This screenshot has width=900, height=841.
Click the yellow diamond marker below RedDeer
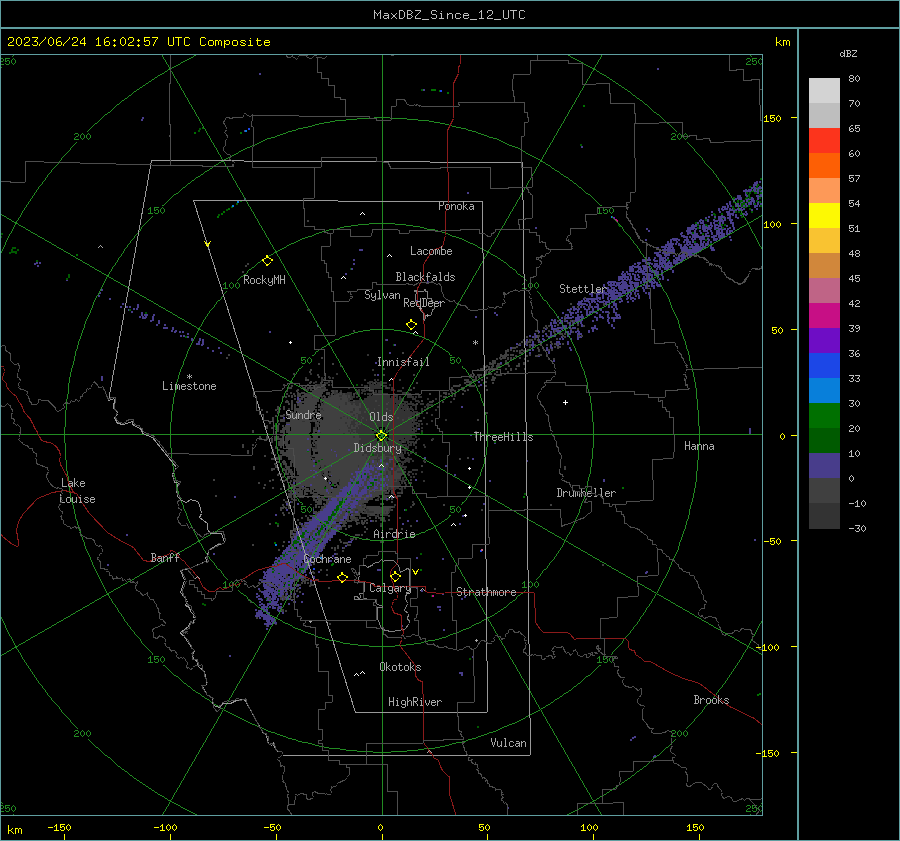[411, 325]
